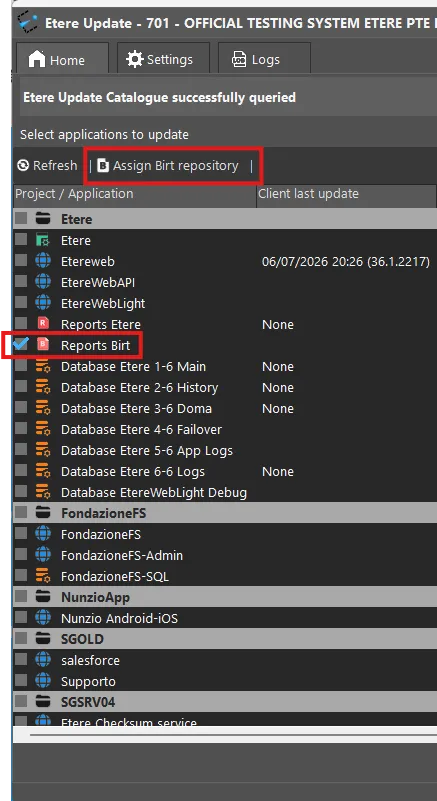Click the green Etere application icon
Viewport: 437px width, 801px height.
[x=43, y=240]
